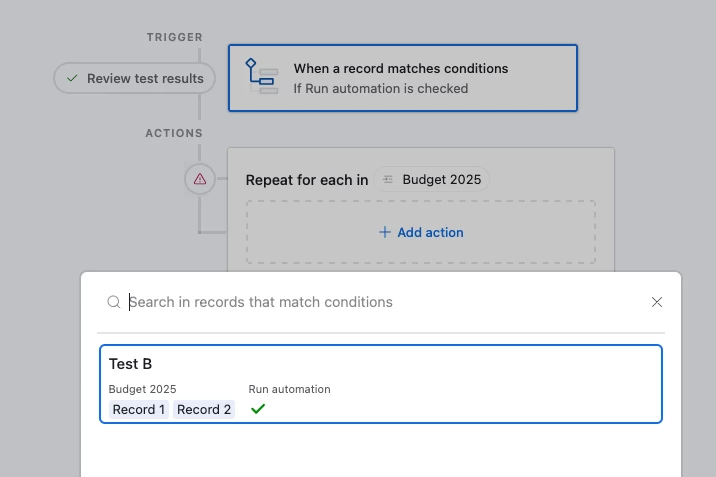Click the red warning triangle icon
The width and height of the screenshot is (716, 477).
pyautogui.click(x=200, y=179)
